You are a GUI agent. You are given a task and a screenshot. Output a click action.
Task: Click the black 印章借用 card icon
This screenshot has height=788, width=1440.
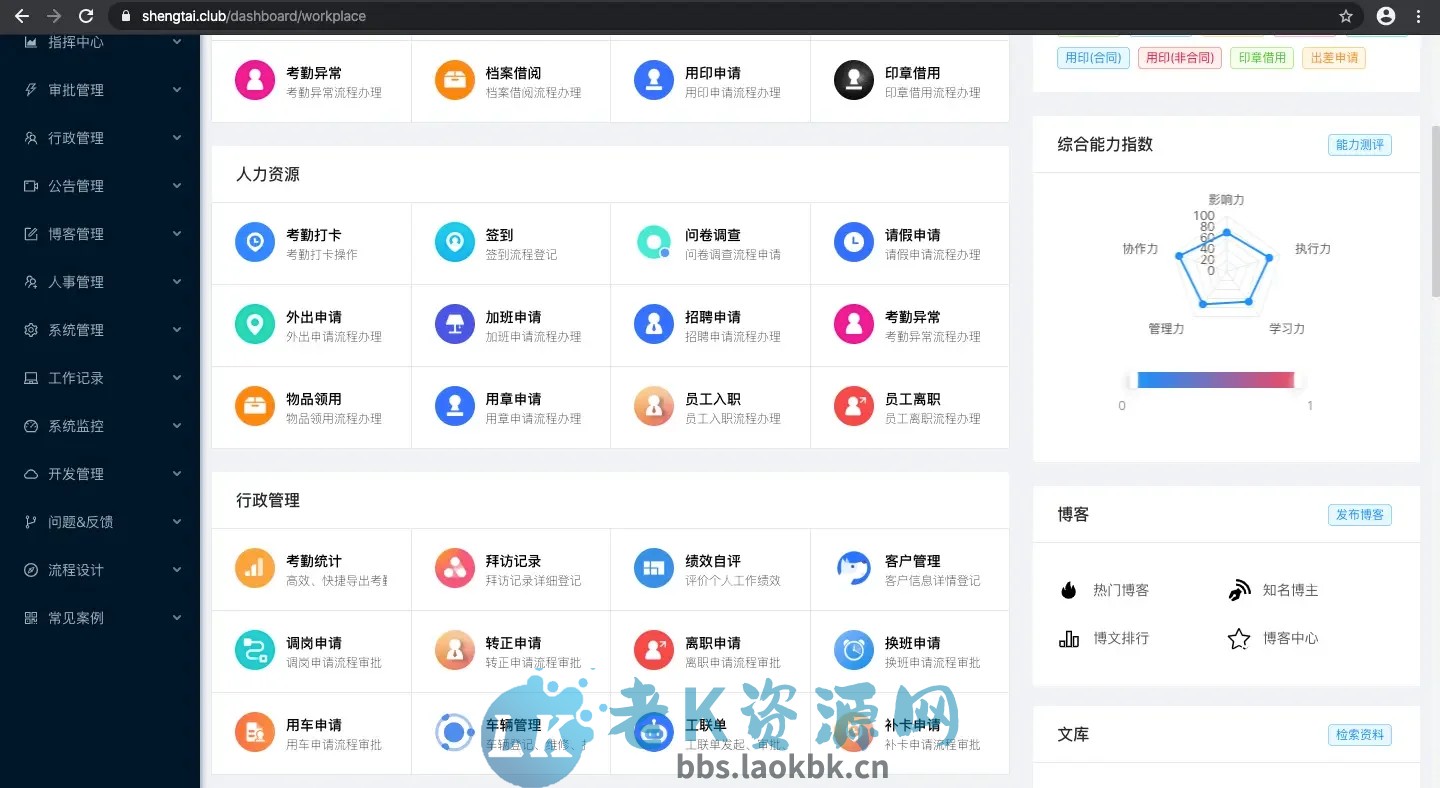[854, 80]
